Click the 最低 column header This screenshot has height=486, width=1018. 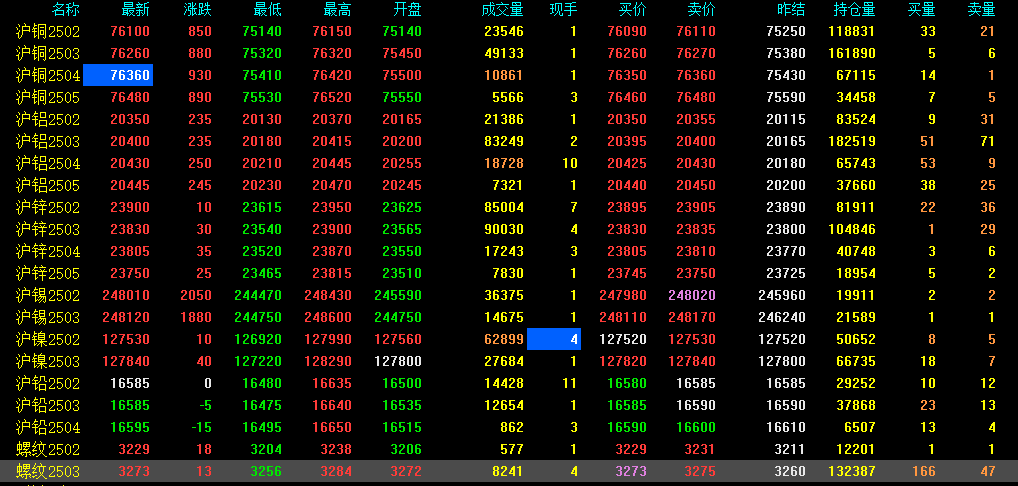pyautogui.click(x=267, y=9)
